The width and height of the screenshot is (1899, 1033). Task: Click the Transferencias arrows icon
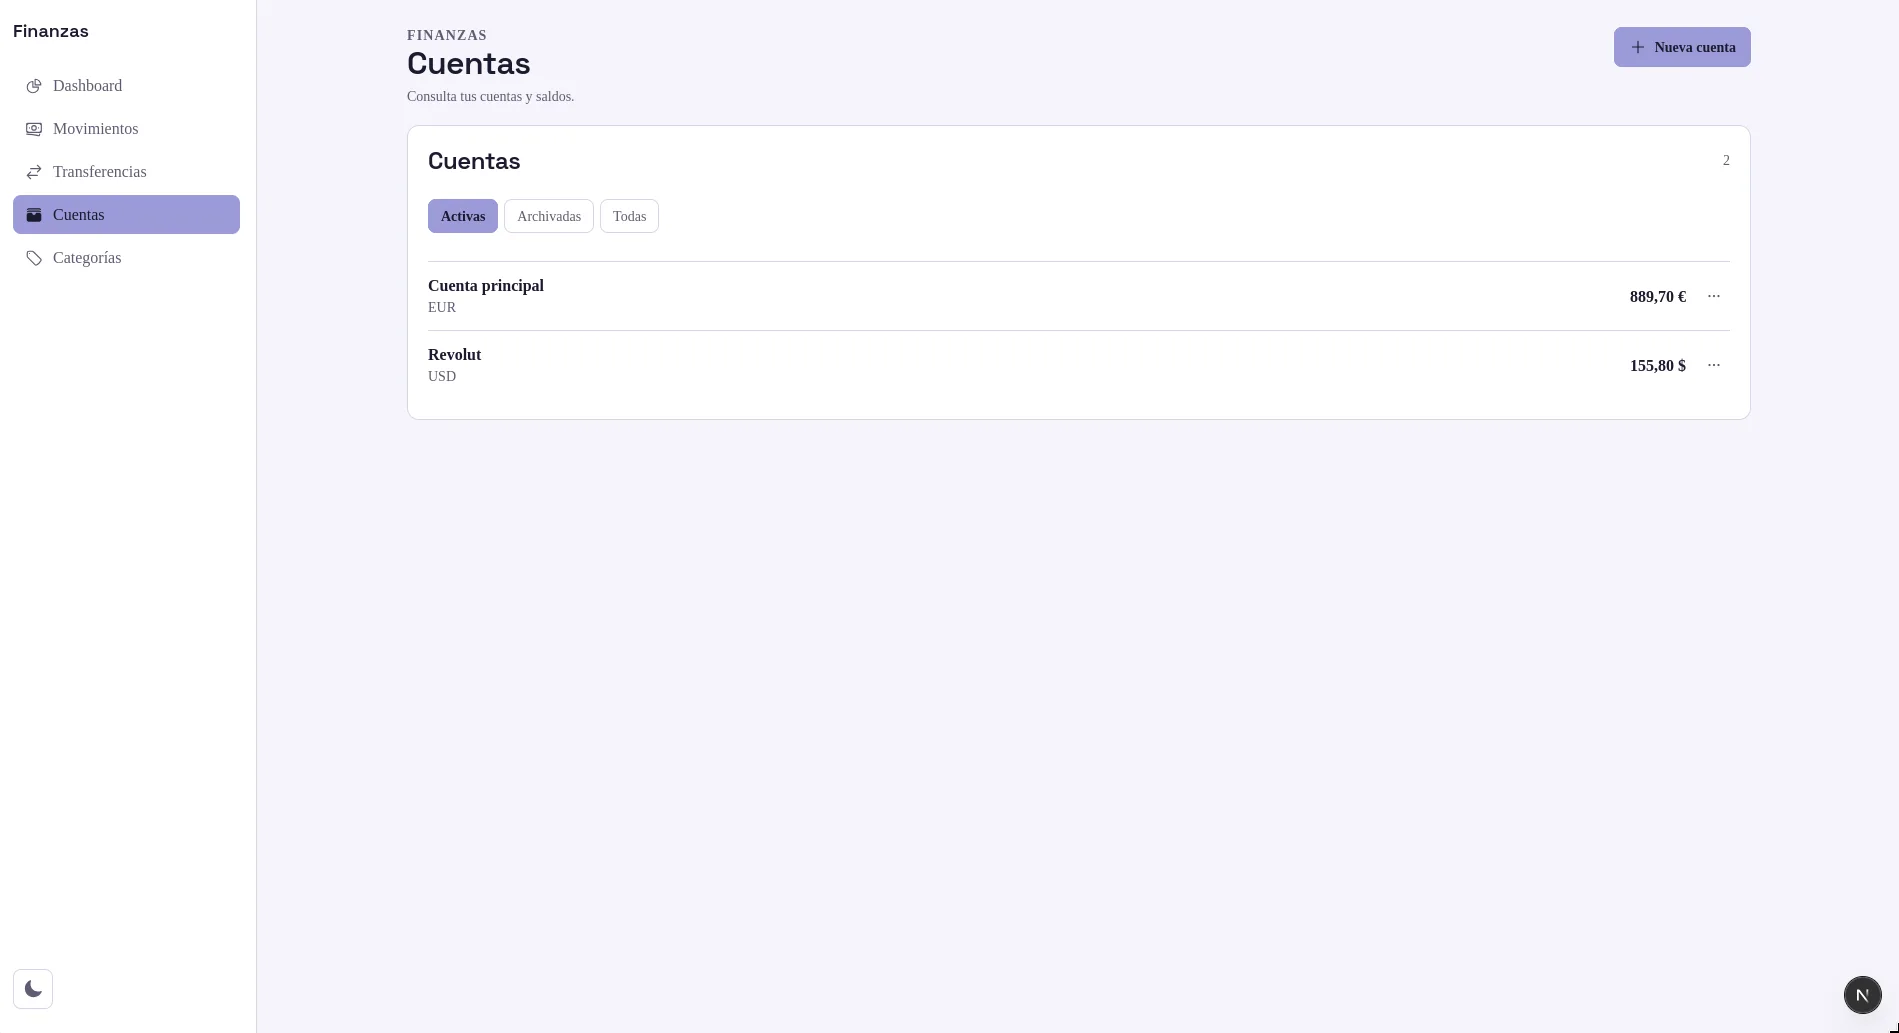[34, 172]
